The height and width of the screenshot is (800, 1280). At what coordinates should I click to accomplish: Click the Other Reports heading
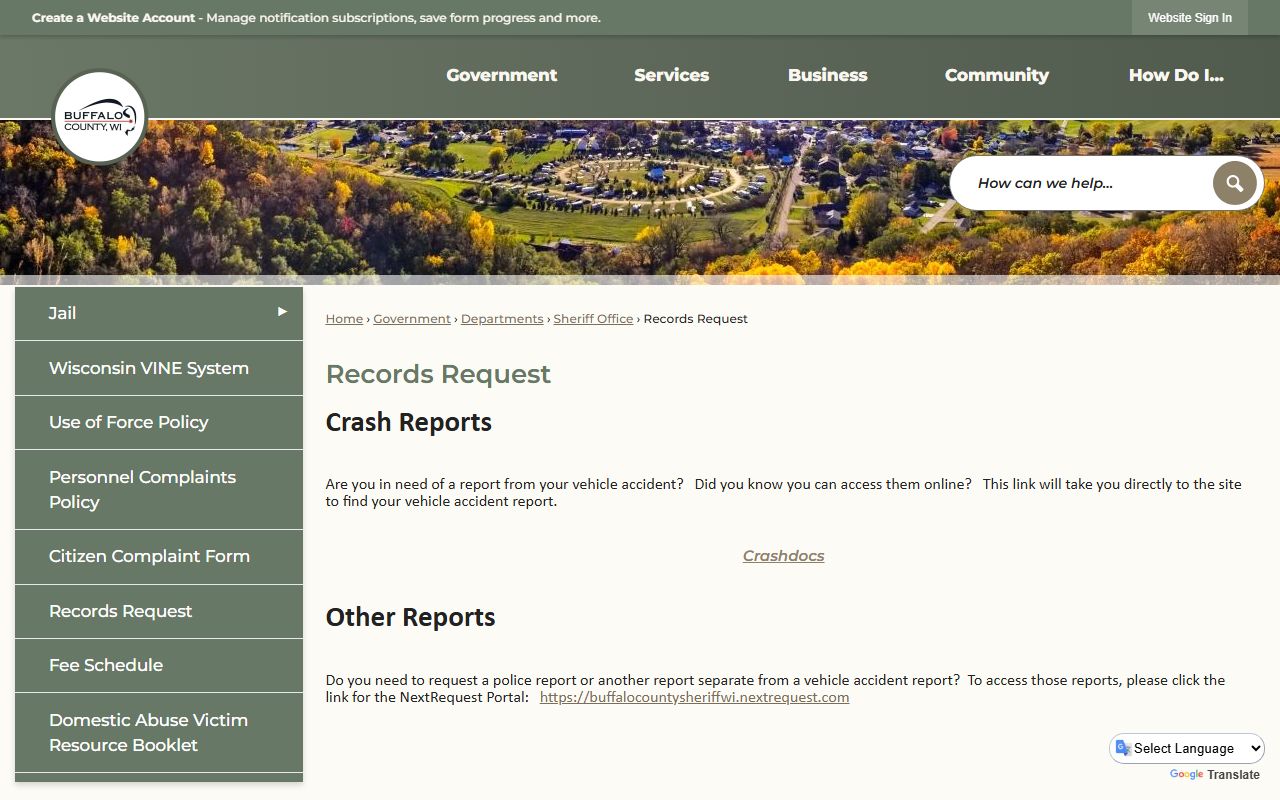coord(410,617)
